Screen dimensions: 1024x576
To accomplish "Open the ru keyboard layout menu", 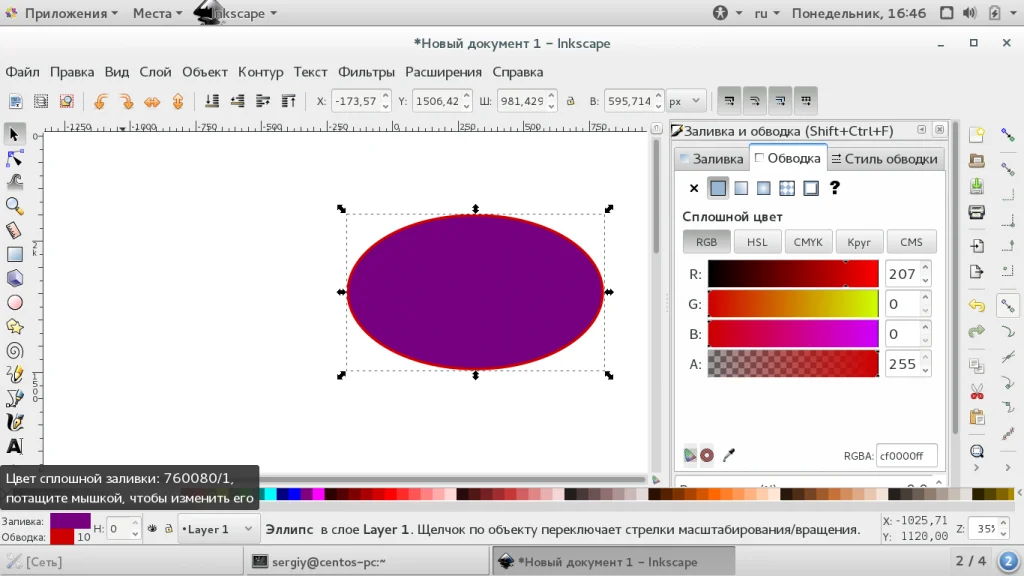I will click(767, 13).
